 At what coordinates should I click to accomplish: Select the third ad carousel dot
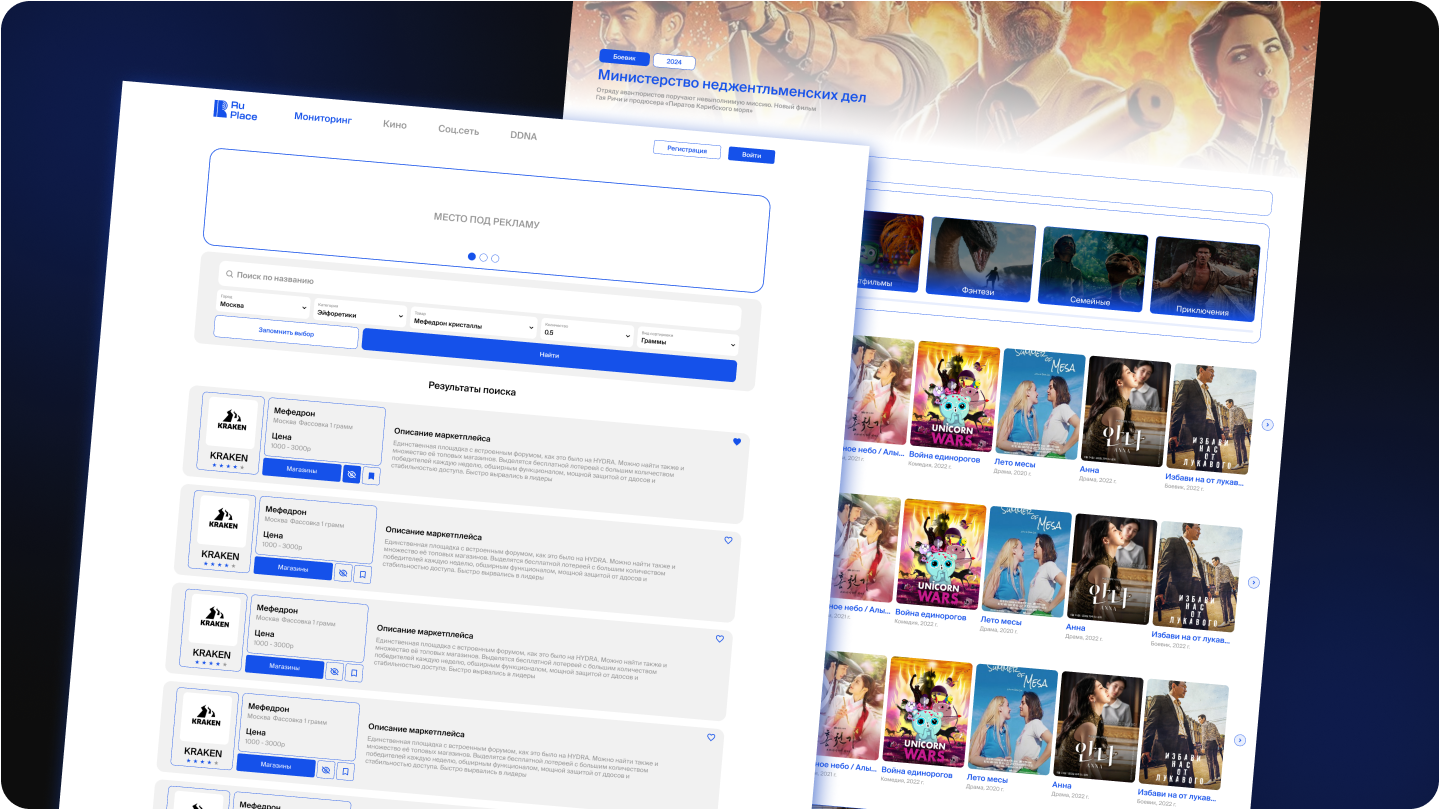[495, 258]
